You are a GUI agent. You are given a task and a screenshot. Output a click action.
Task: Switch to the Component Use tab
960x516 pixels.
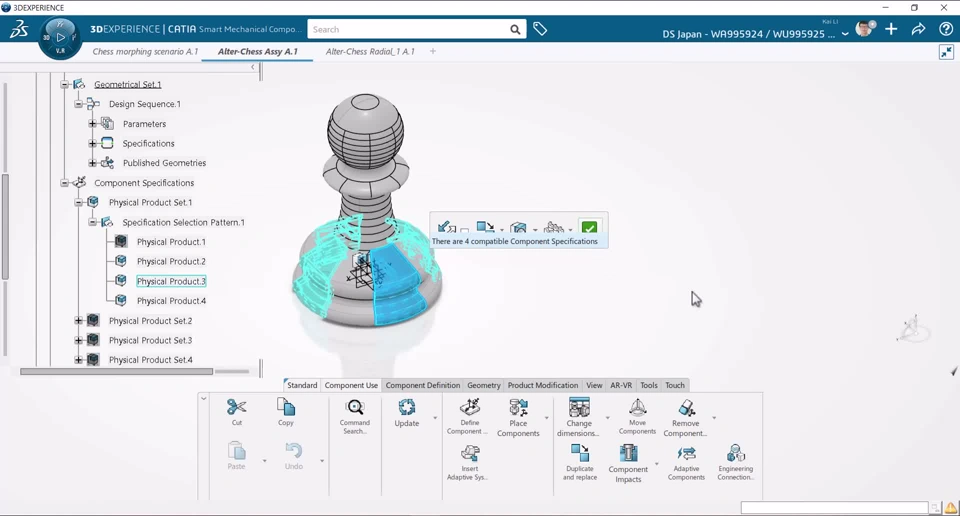pyautogui.click(x=351, y=385)
